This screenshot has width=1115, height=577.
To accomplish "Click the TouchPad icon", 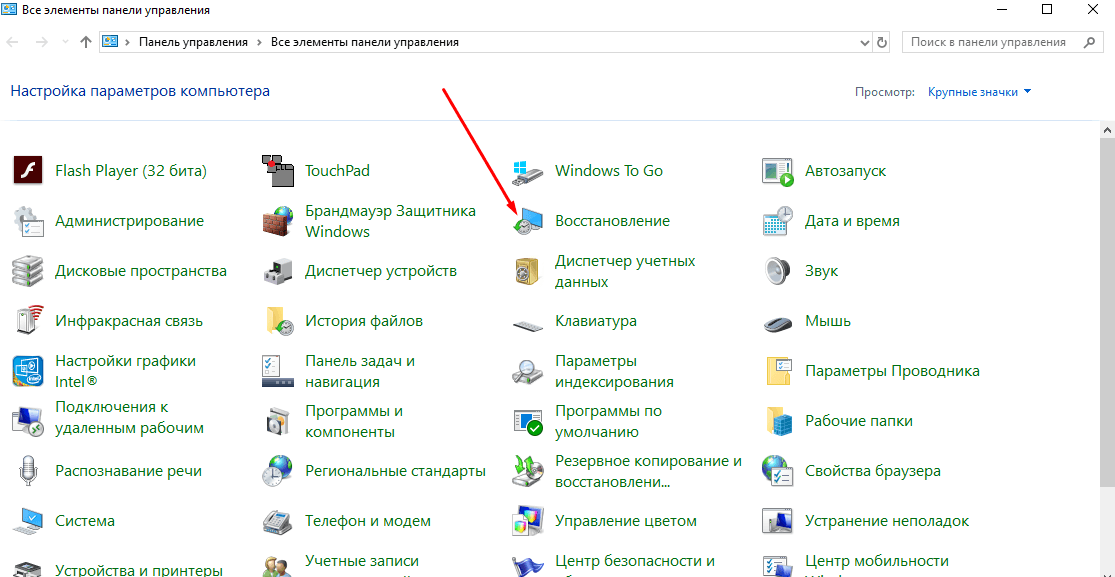I will [278, 171].
